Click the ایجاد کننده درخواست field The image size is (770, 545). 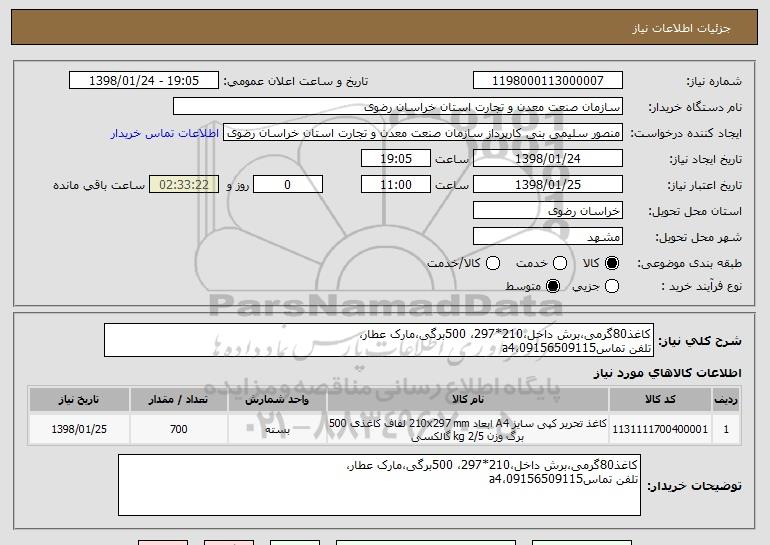[423, 133]
